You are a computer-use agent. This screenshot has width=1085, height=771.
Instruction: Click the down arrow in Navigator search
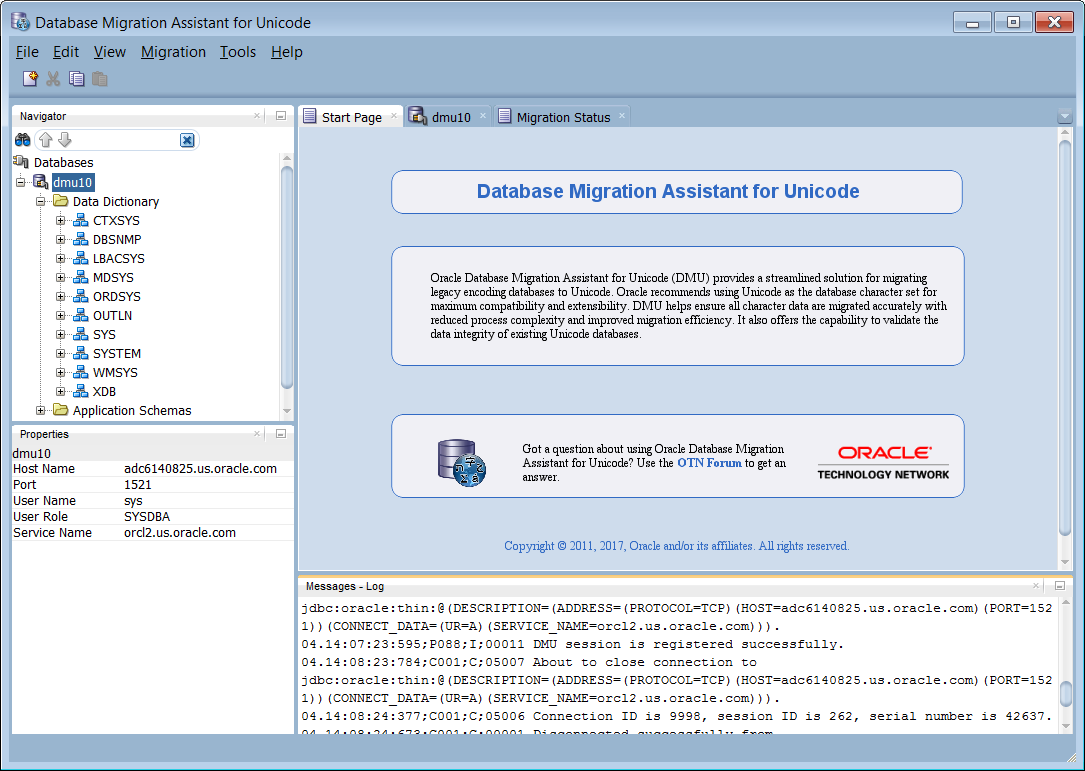coord(65,141)
